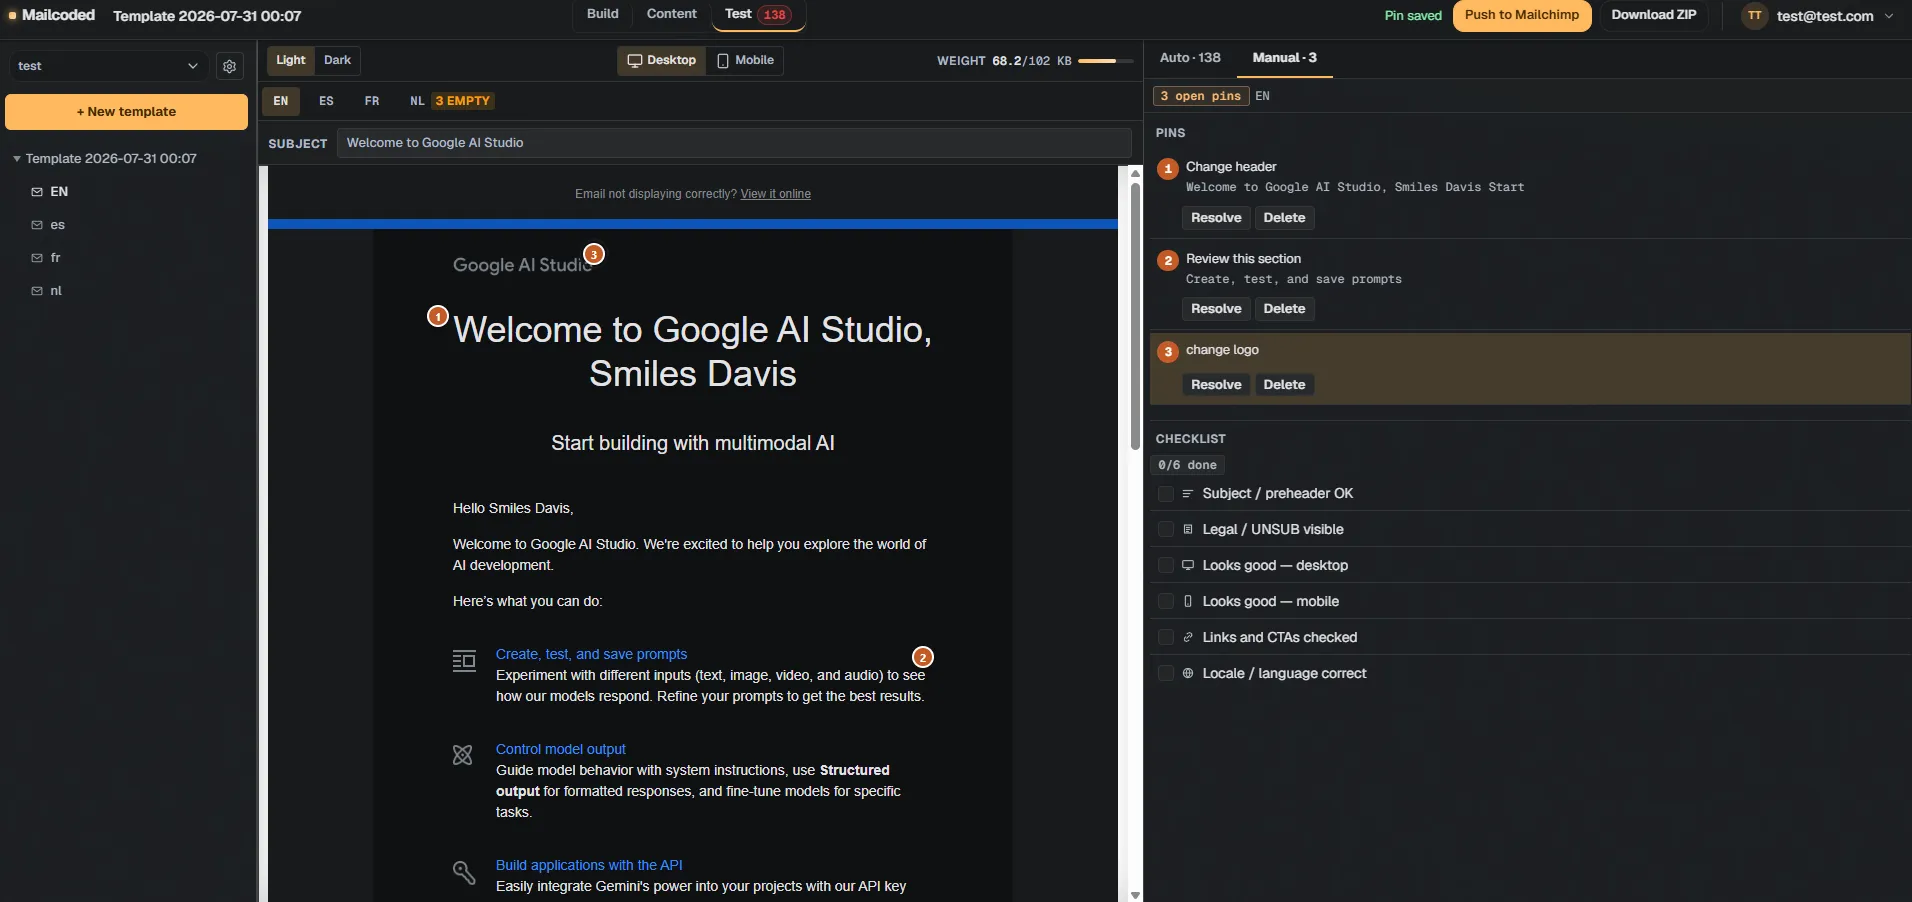Click envelope icon beside fr file
Screen dimensions: 1912x902
pyautogui.click(x=37, y=258)
